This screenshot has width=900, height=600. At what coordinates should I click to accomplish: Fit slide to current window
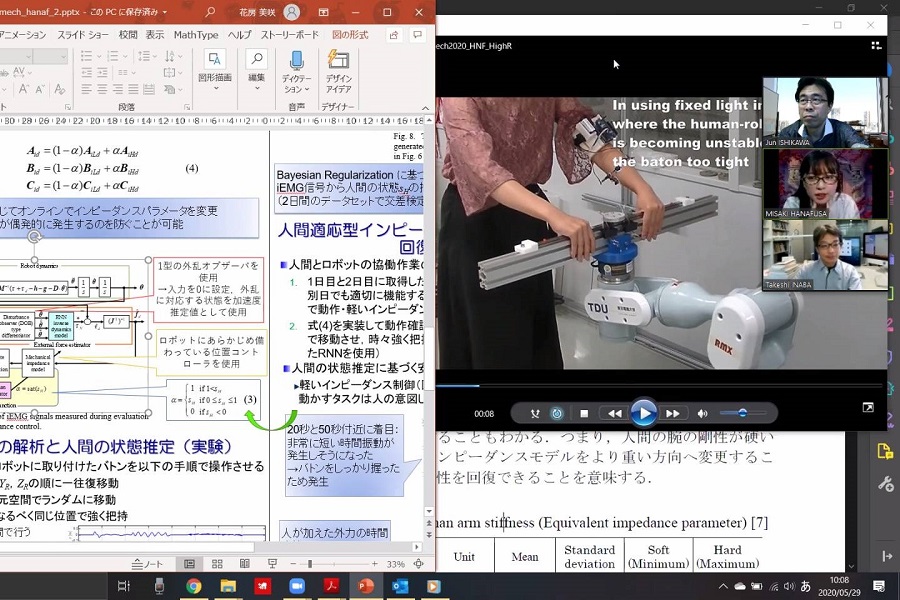coord(418,564)
